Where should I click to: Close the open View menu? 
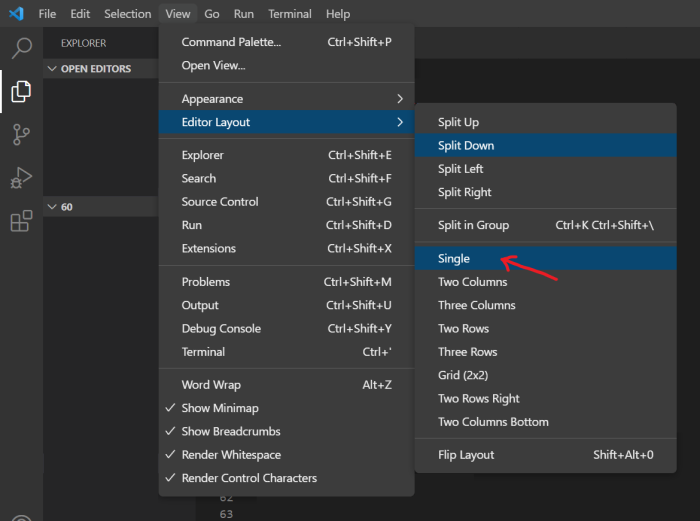(x=178, y=14)
